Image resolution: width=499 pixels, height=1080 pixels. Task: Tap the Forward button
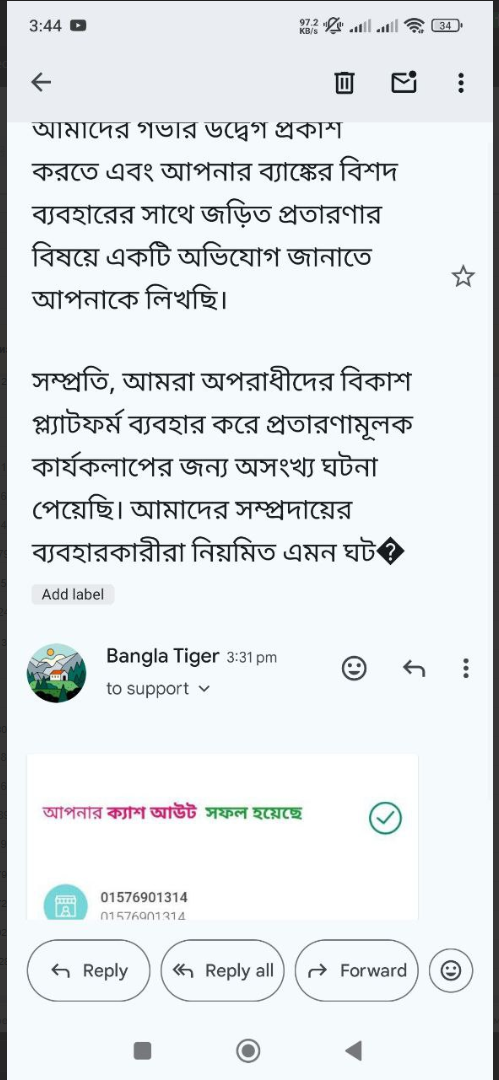pos(356,970)
